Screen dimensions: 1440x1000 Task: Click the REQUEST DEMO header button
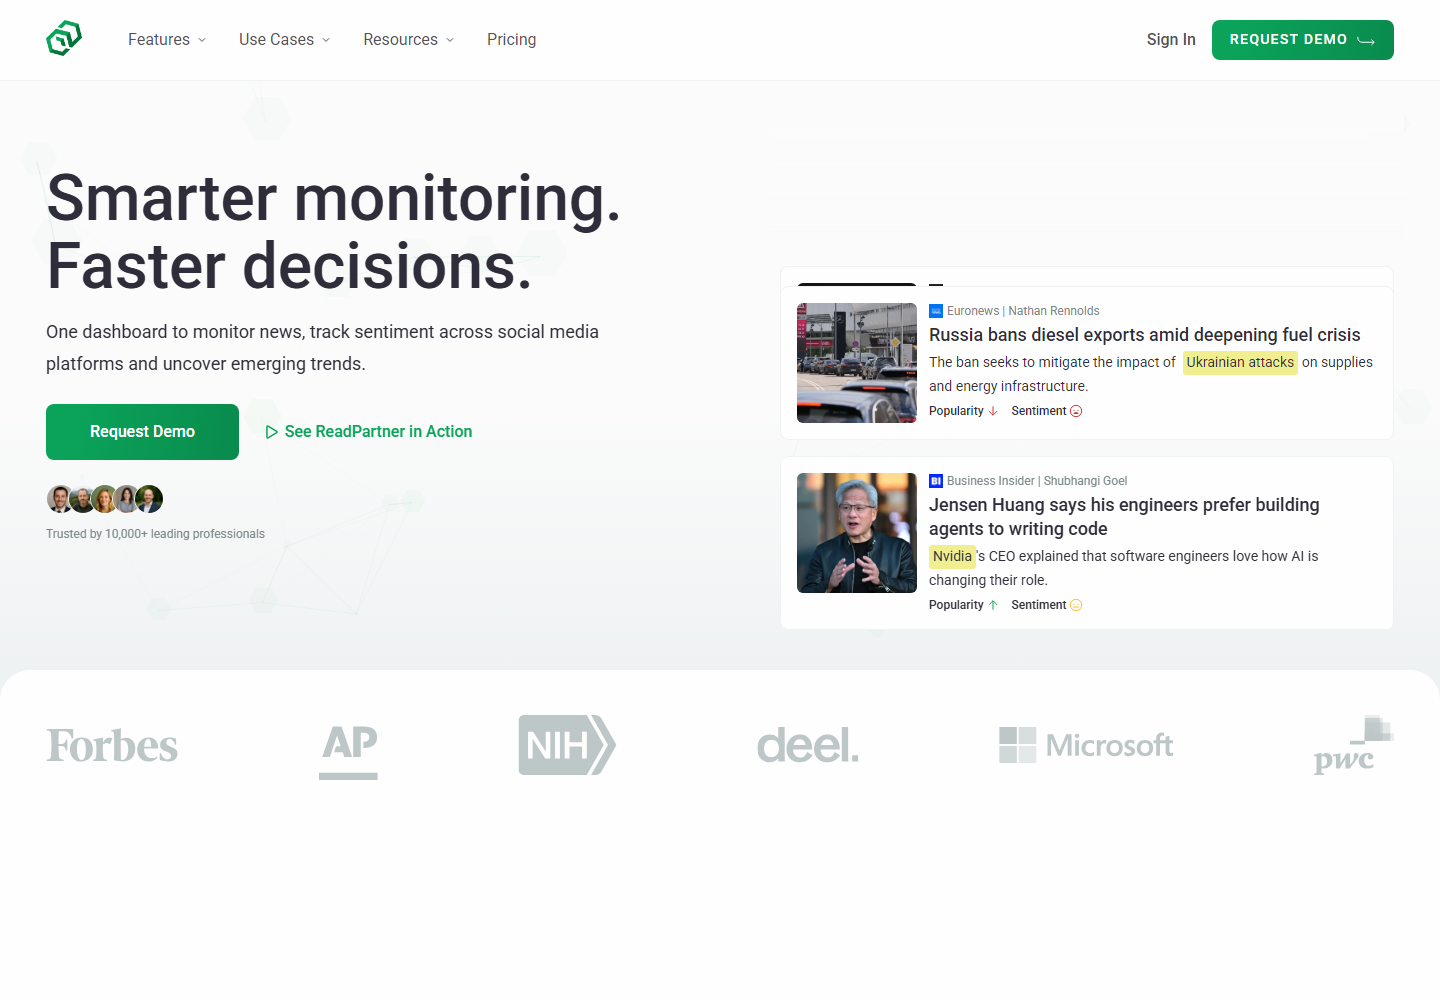(x=1302, y=40)
